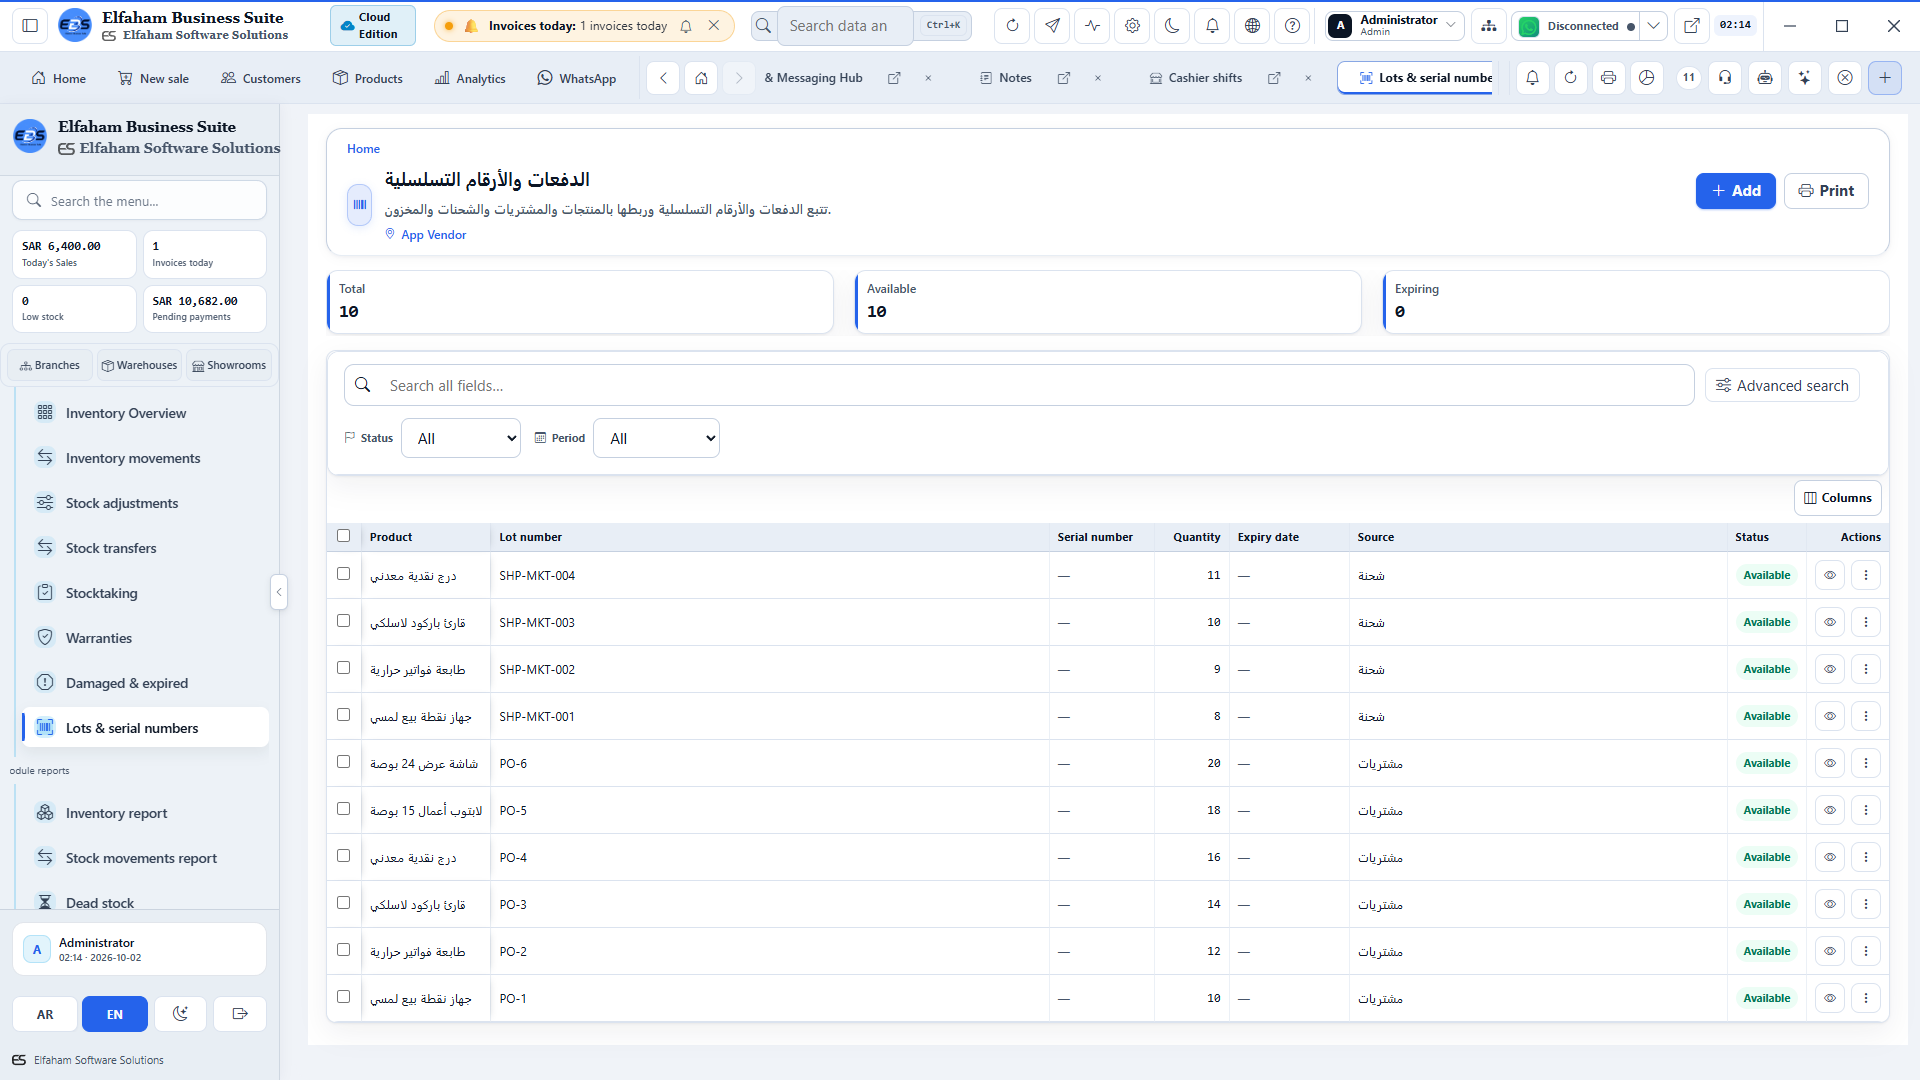The width and height of the screenshot is (1920, 1080).
Task: Go to home icon in tab bar
Action: point(702,78)
